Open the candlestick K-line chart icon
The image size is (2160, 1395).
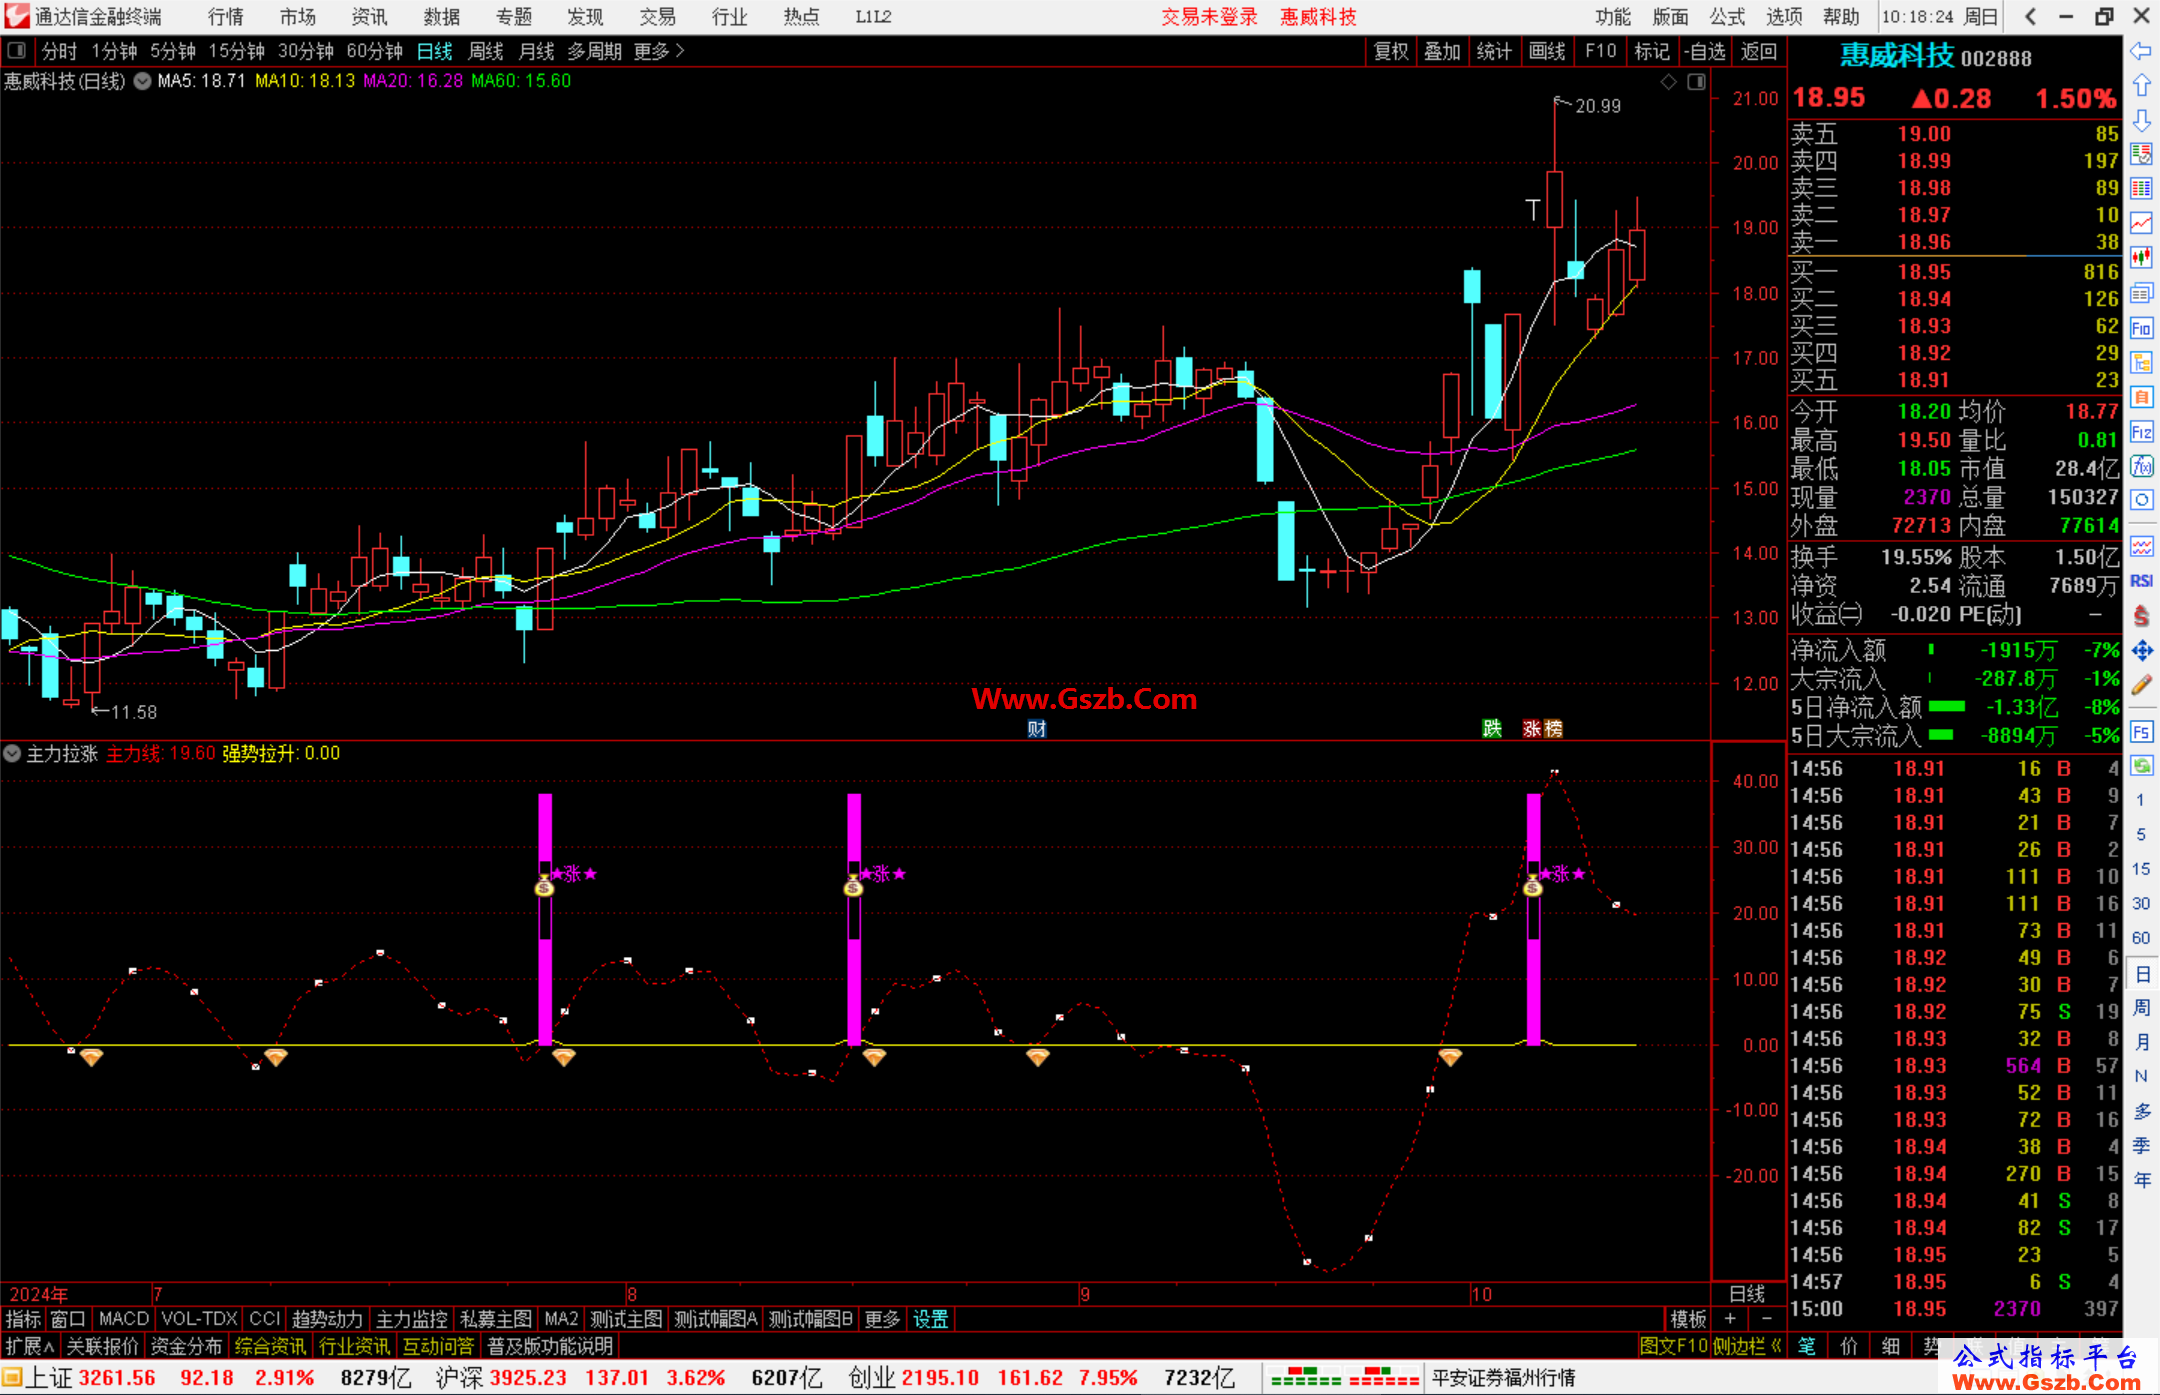pyautogui.click(x=2141, y=258)
